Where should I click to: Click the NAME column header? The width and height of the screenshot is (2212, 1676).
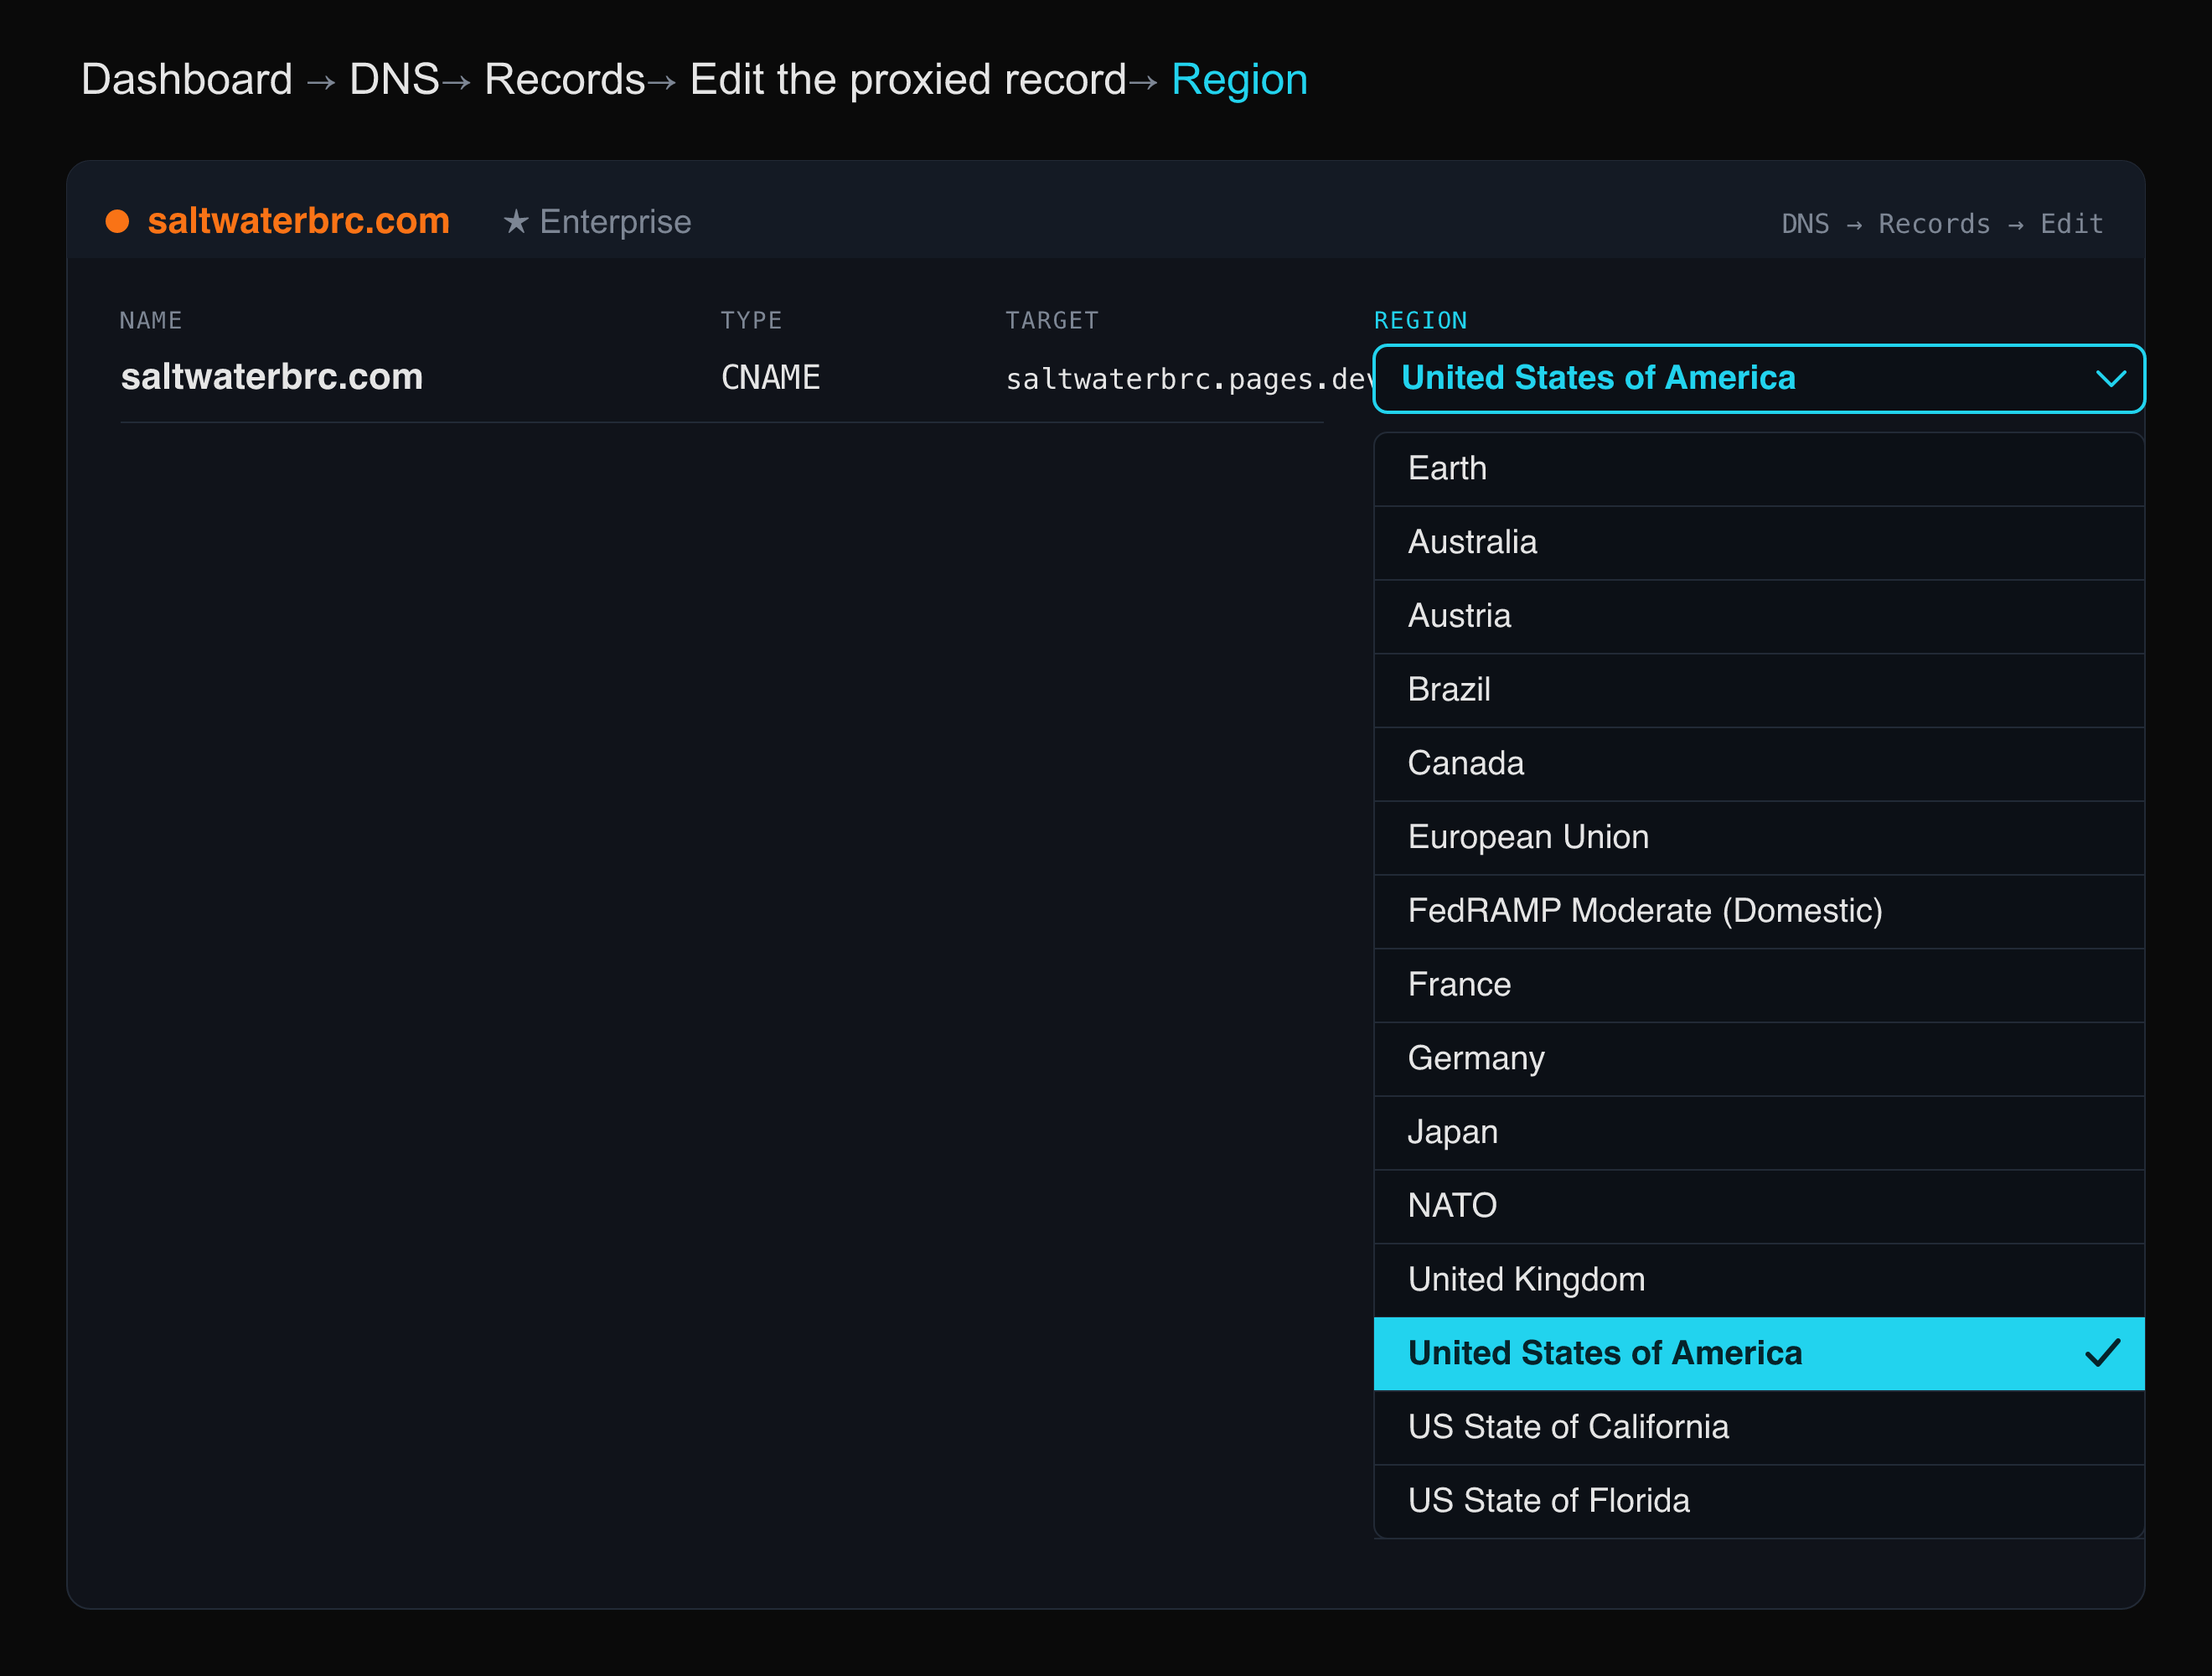click(x=151, y=321)
